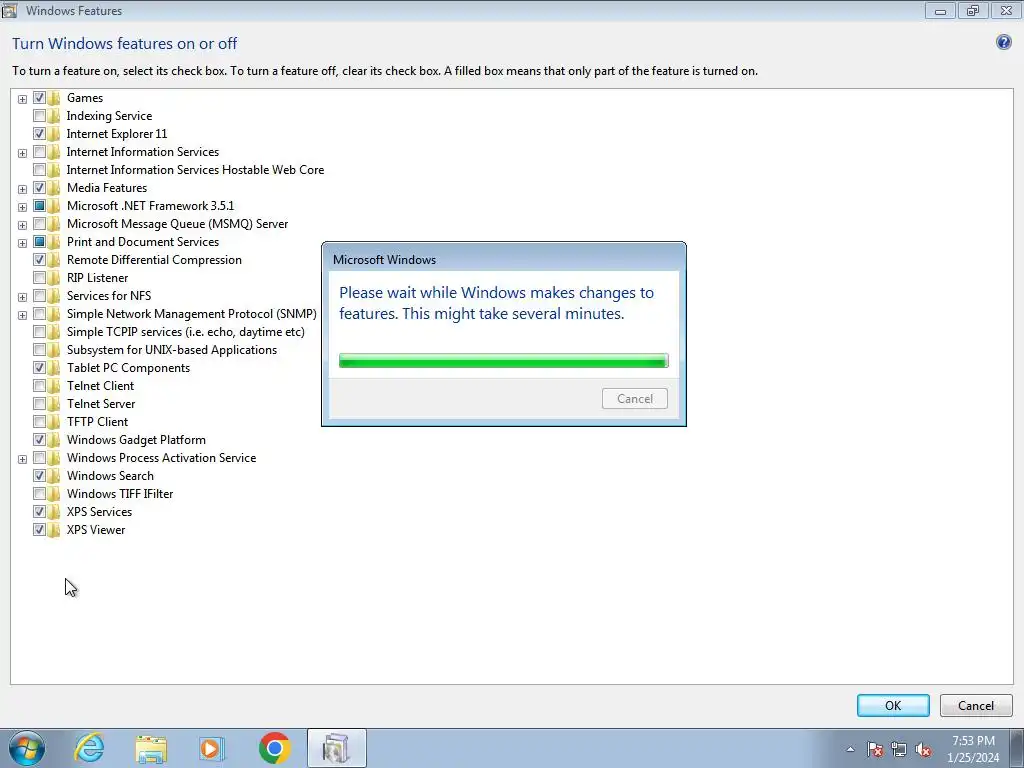The image size is (1024, 768).
Task: Click the XPS Viewer folder icon
Action: (54, 530)
